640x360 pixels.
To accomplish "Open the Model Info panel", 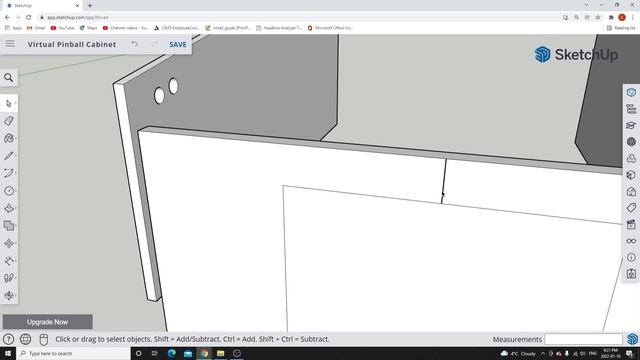I will (x=631, y=257).
